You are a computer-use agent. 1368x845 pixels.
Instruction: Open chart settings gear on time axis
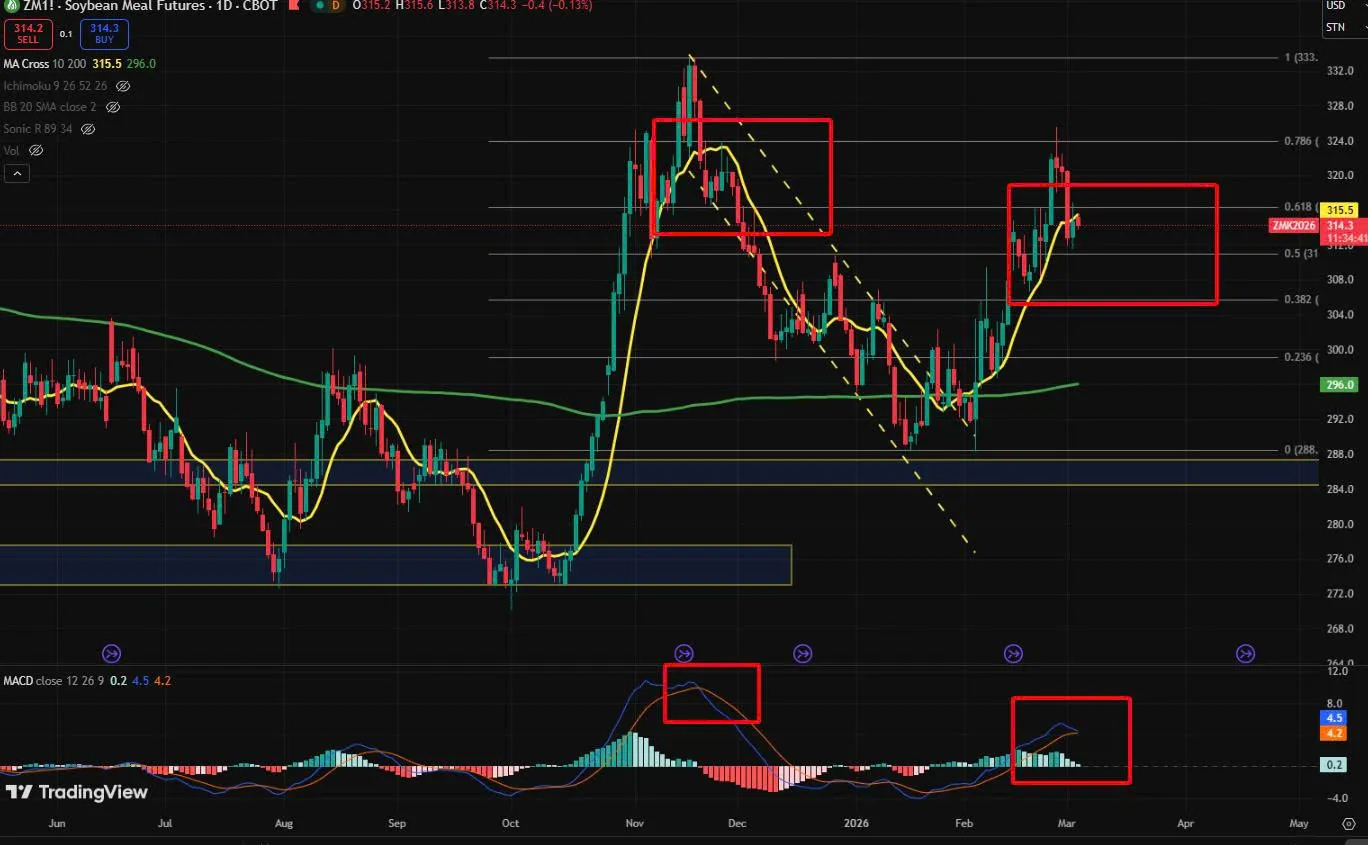click(1348, 823)
